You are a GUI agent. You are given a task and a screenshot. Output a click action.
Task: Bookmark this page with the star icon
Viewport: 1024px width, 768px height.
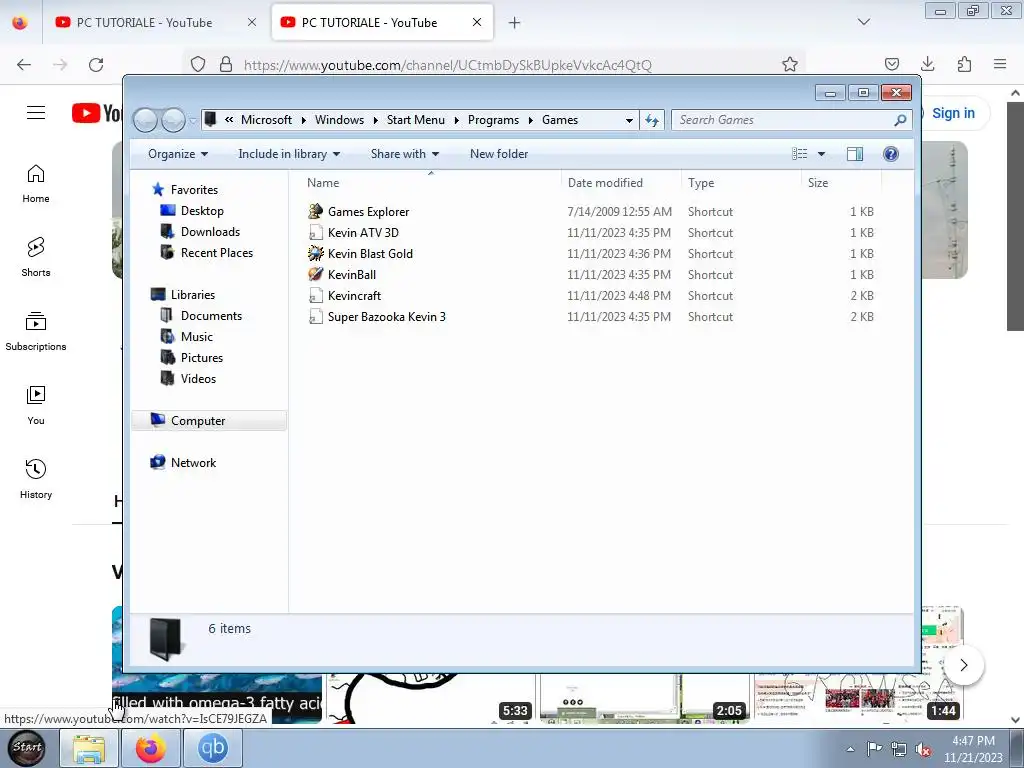click(x=790, y=64)
